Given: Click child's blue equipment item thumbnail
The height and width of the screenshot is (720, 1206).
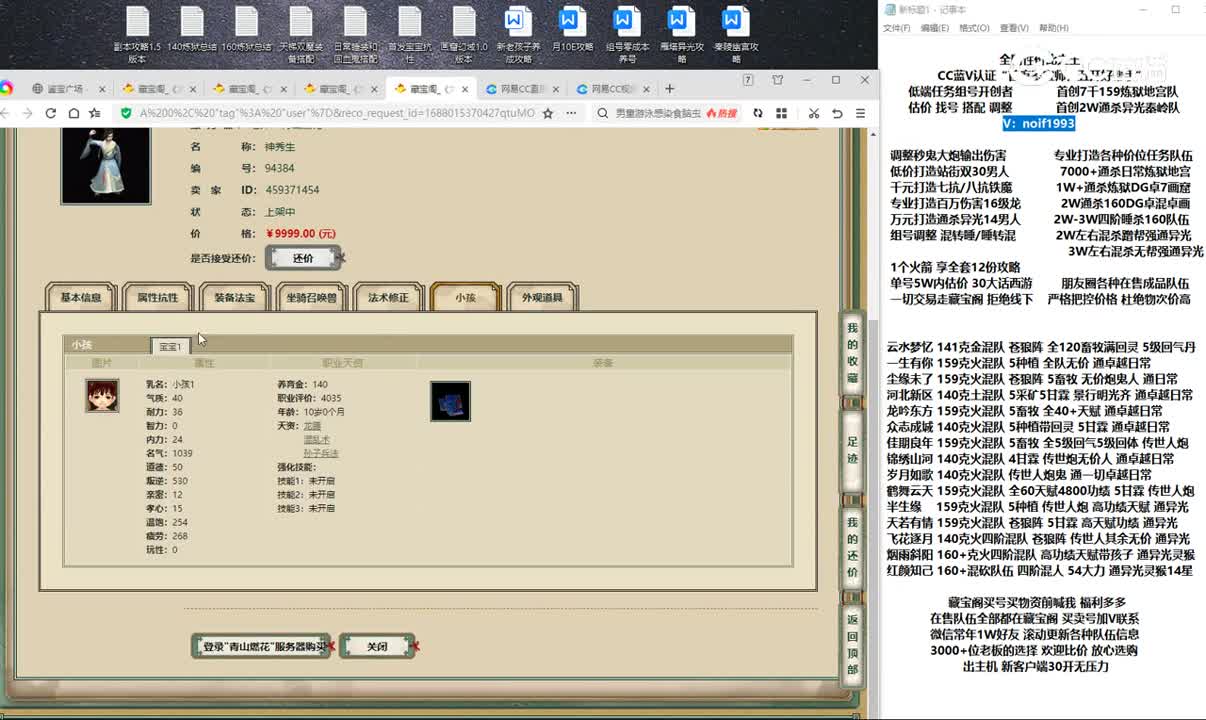Looking at the screenshot, I should 450,401.
